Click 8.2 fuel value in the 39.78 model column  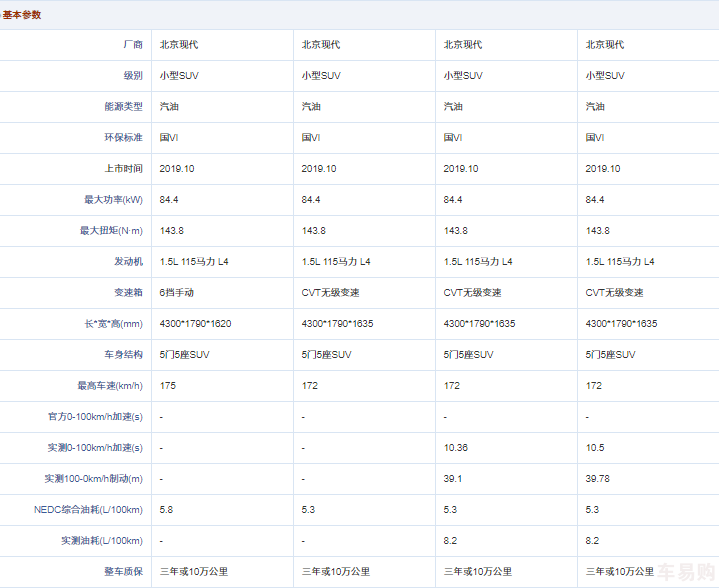[x=592, y=541]
